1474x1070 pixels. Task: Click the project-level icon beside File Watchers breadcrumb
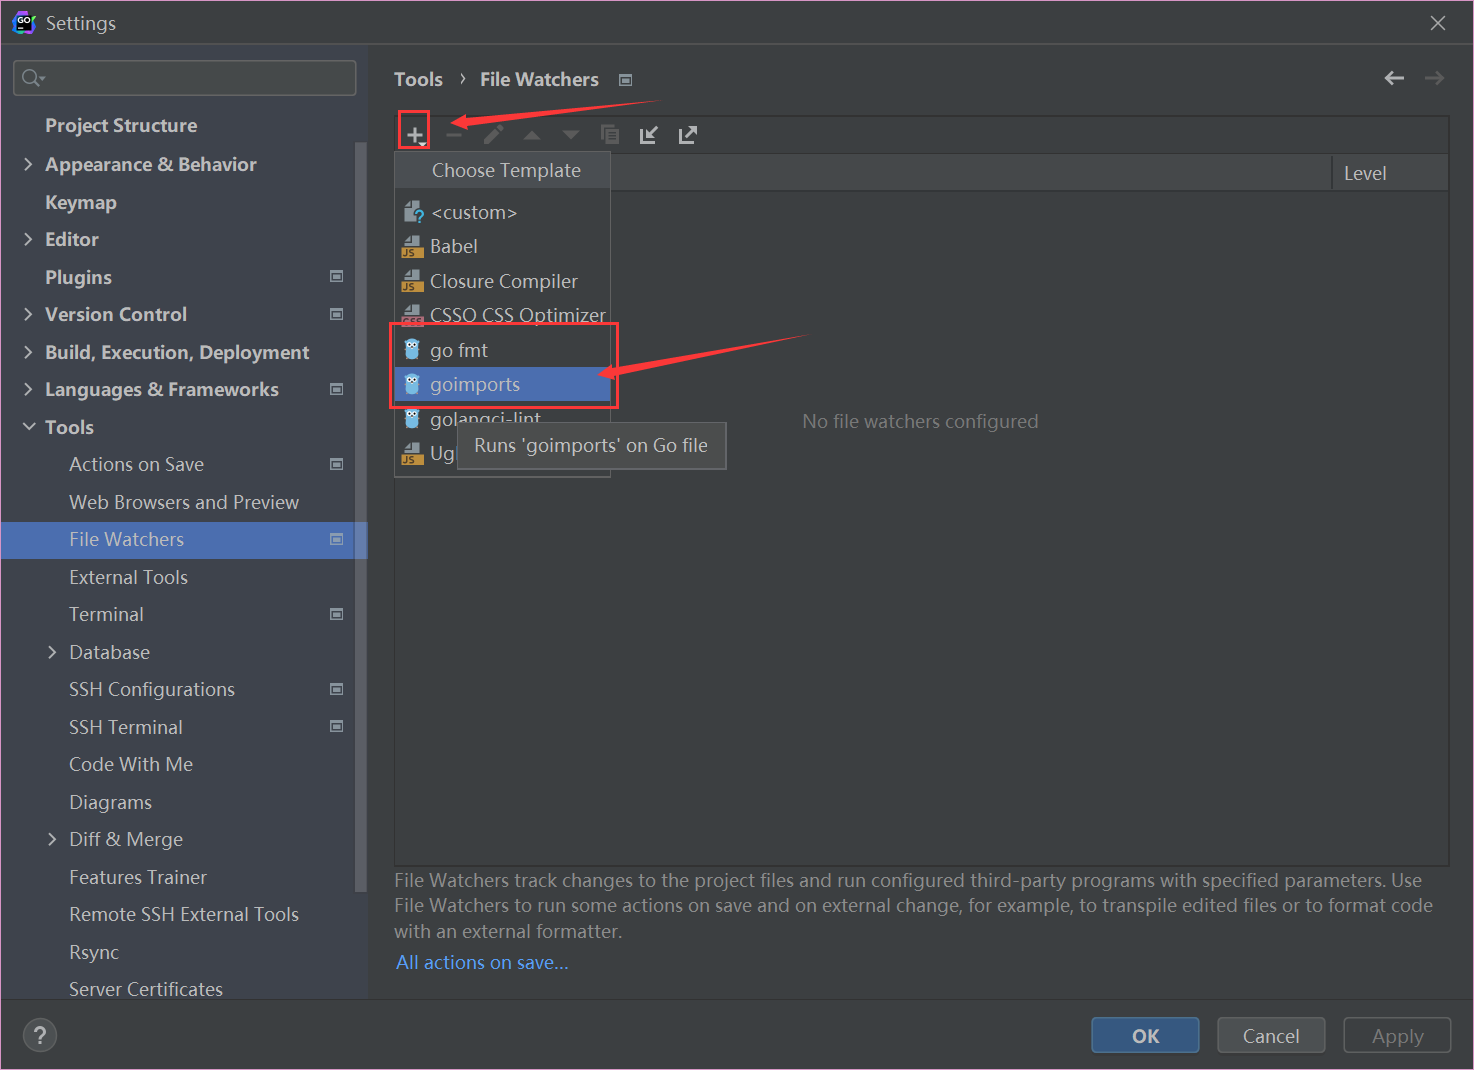coord(625,80)
